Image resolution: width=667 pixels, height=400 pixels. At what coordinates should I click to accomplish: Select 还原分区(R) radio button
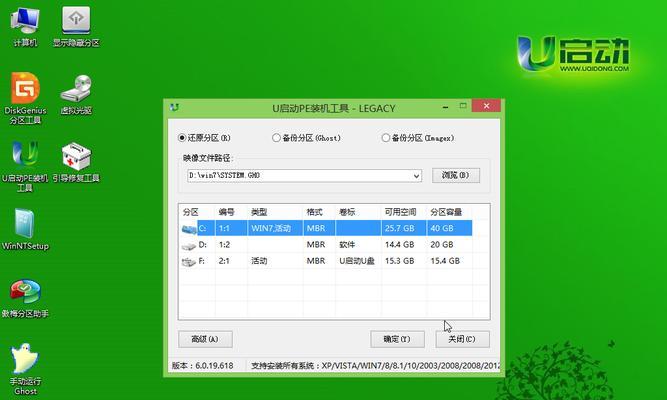click(182, 138)
